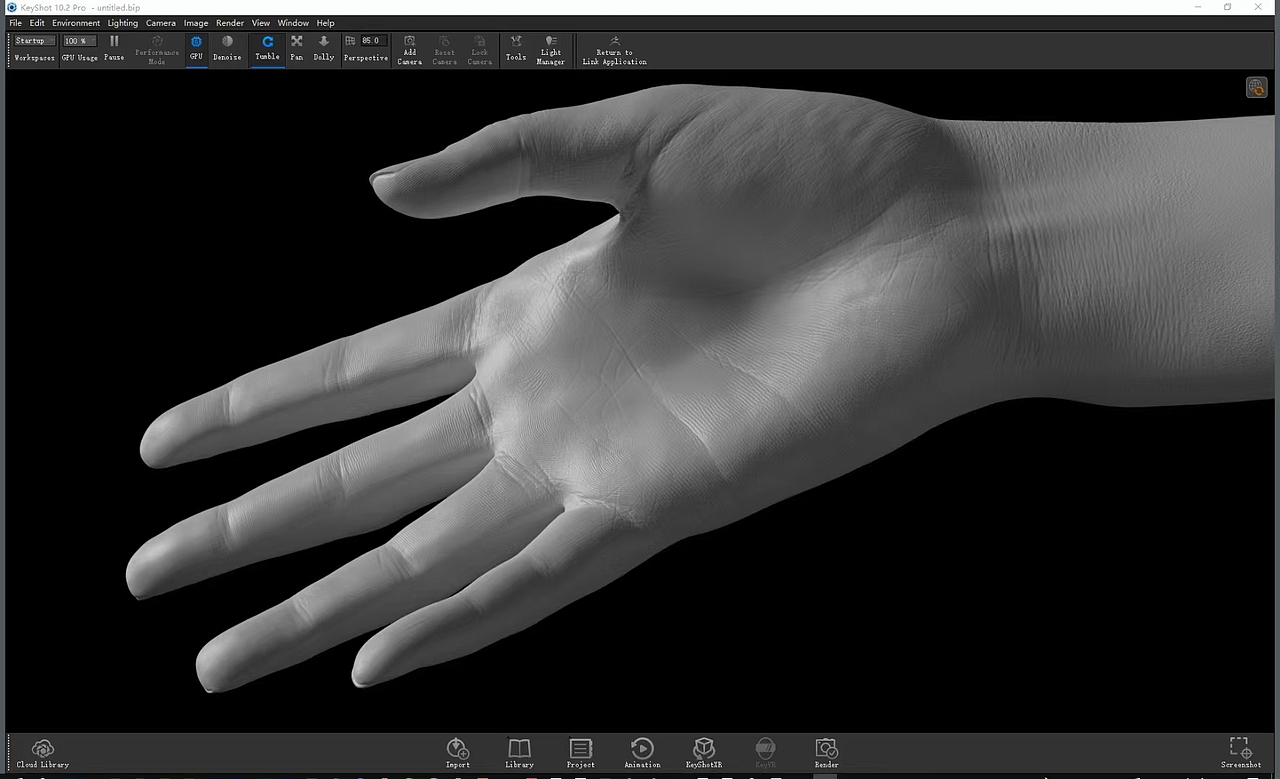Screen dimensions: 1280x779
Task: Click the orange viewport overlay icon
Action: coord(1257,88)
